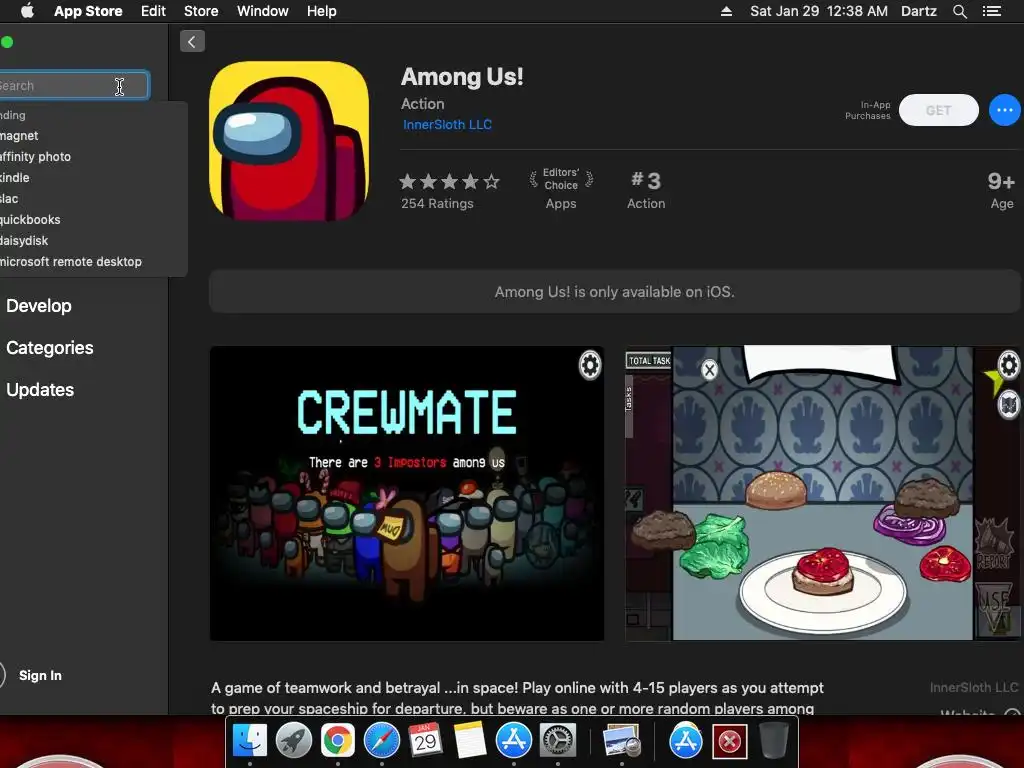
Task: Click the Among Us! app icon
Action: (289, 141)
